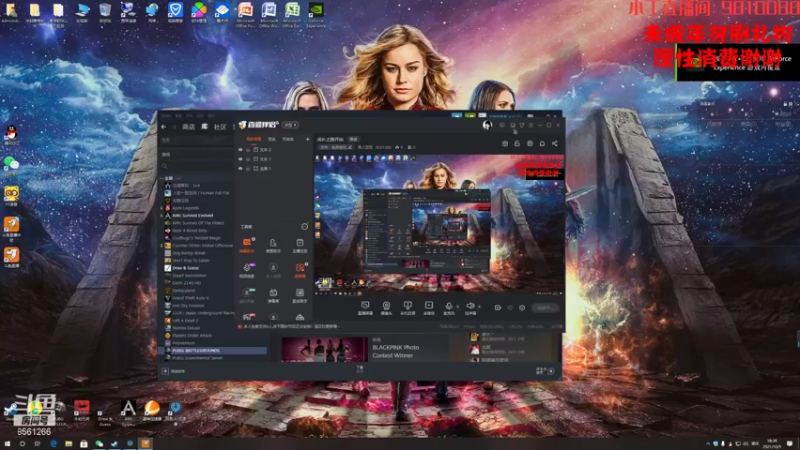This screenshot has width=800, height=450.
Task: Select Apex Legends in Steam library
Action: (185, 208)
